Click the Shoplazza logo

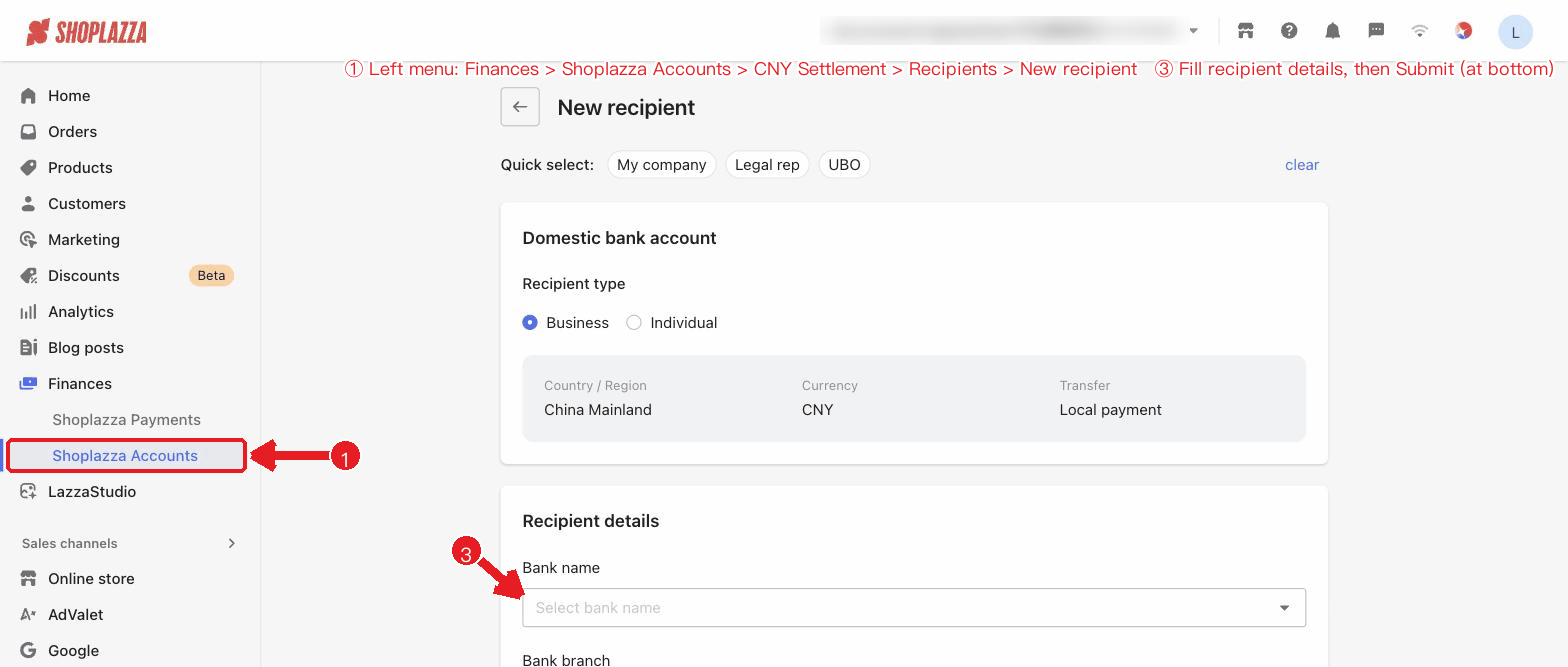[x=86, y=32]
